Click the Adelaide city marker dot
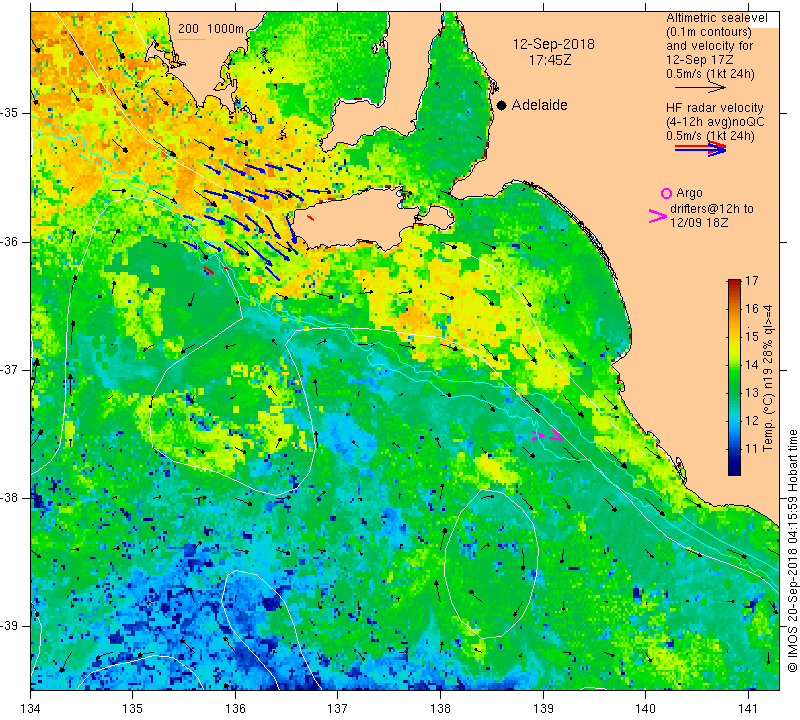This screenshot has height=720, width=800. [x=502, y=105]
